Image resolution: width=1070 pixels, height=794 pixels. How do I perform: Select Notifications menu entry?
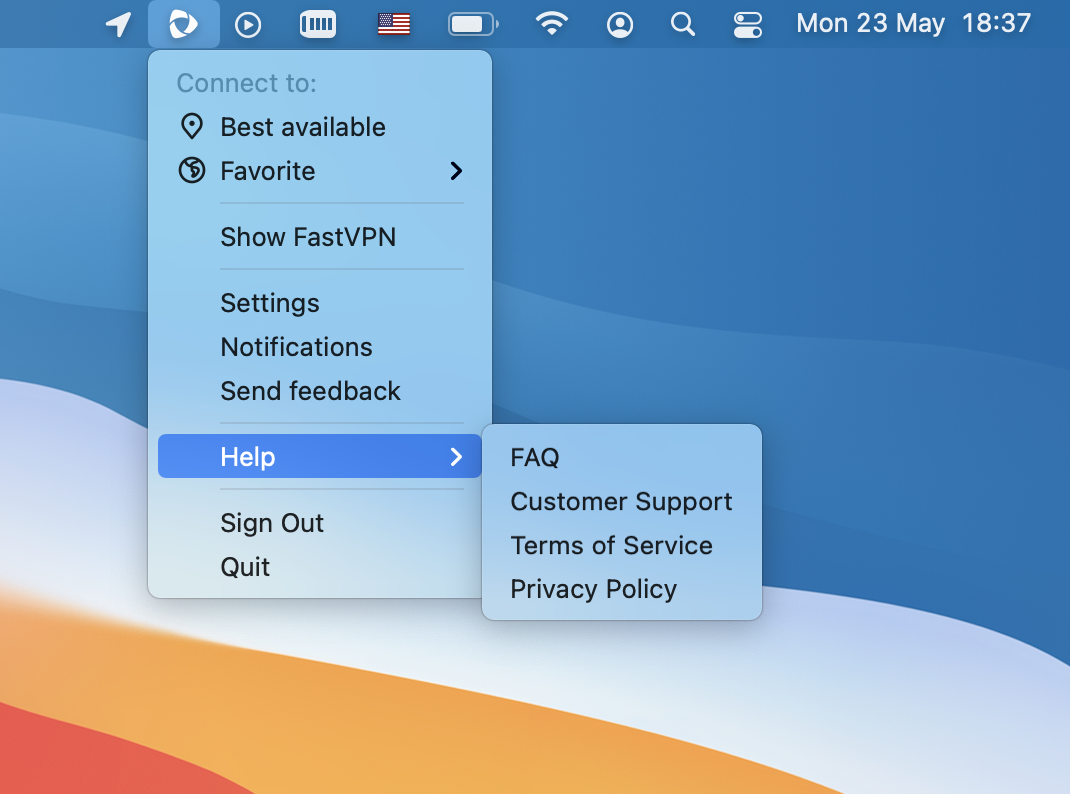pos(319,347)
